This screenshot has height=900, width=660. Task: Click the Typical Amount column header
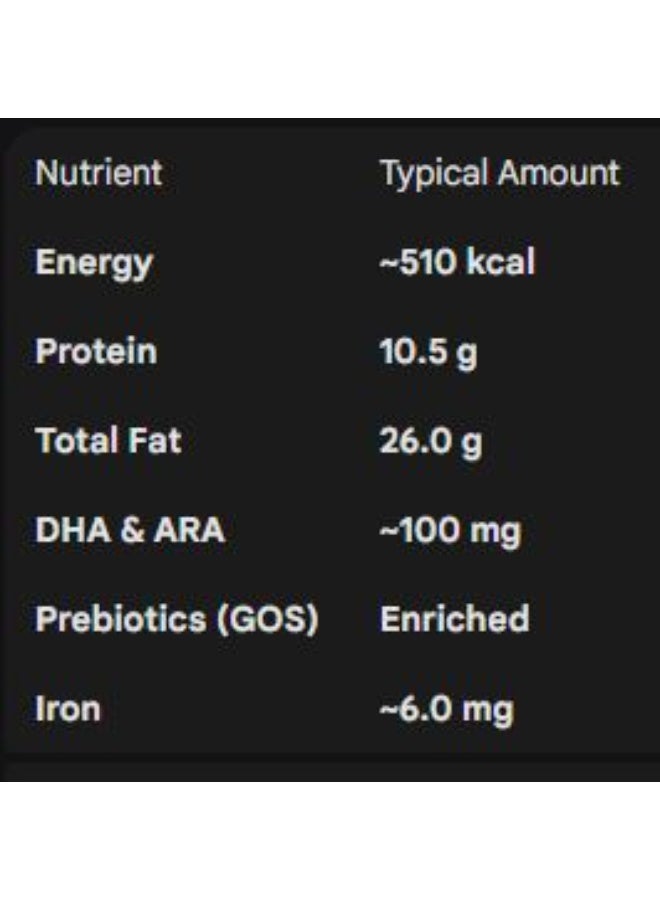pos(499,173)
